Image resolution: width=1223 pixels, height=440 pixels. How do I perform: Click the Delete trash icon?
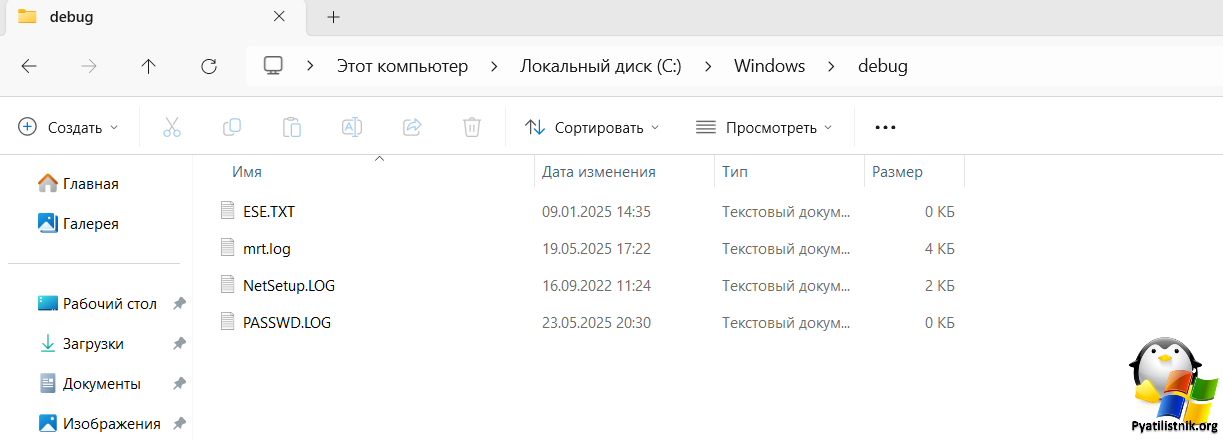472,127
